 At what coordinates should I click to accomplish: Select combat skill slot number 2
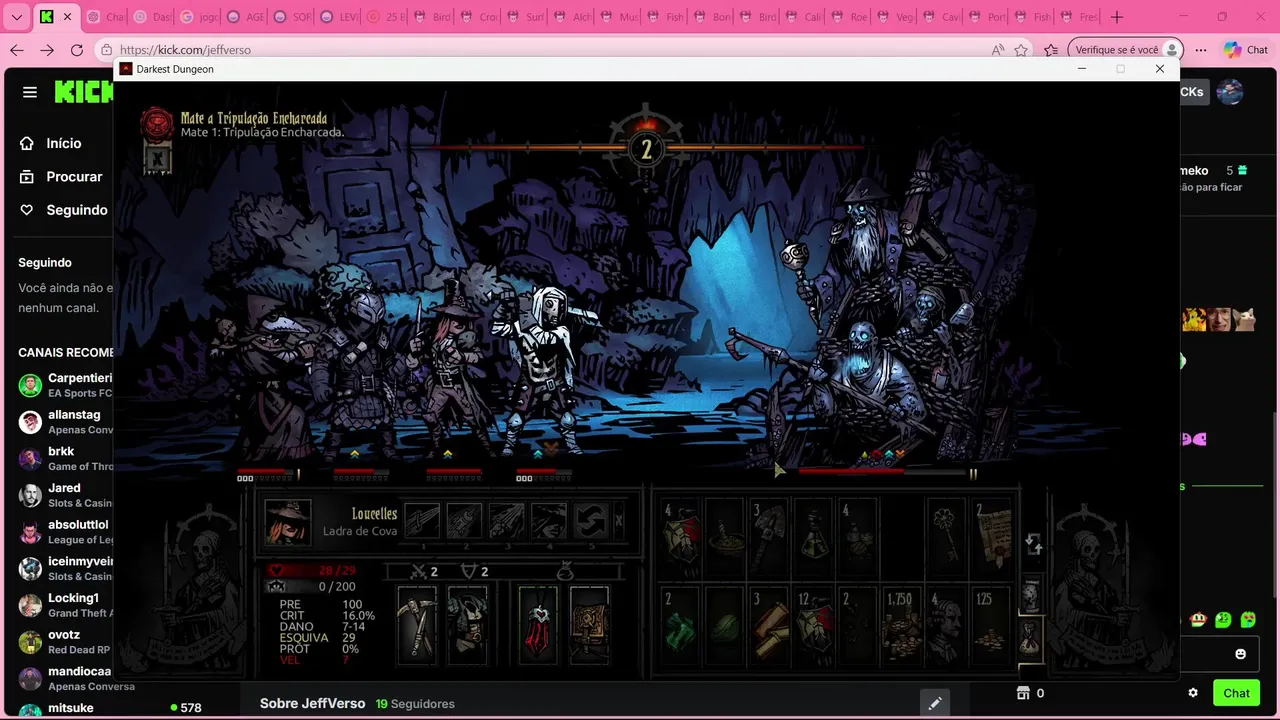click(464, 521)
